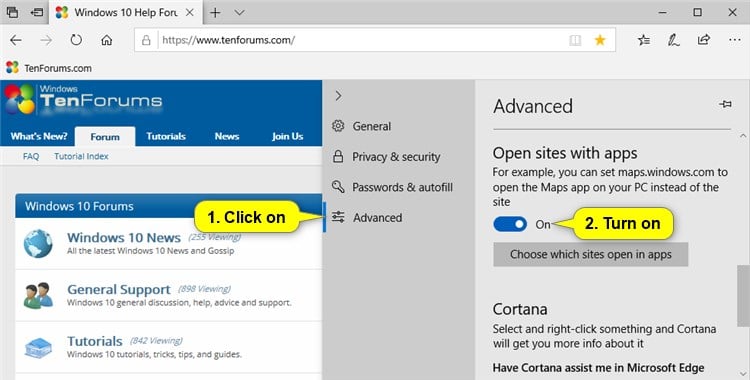Click the Tutorial Index link
Viewport: 750px width, 380px height.
[x=81, y=156]
